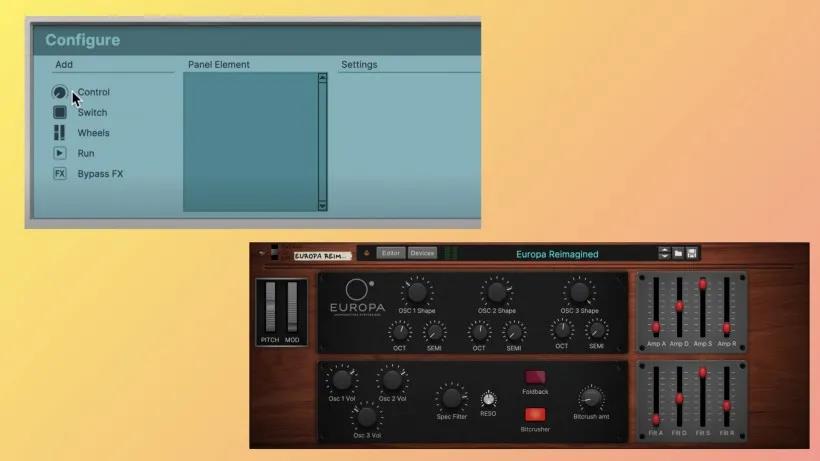
Task: Click the Filt R fader handle
Action: point(726,406)
